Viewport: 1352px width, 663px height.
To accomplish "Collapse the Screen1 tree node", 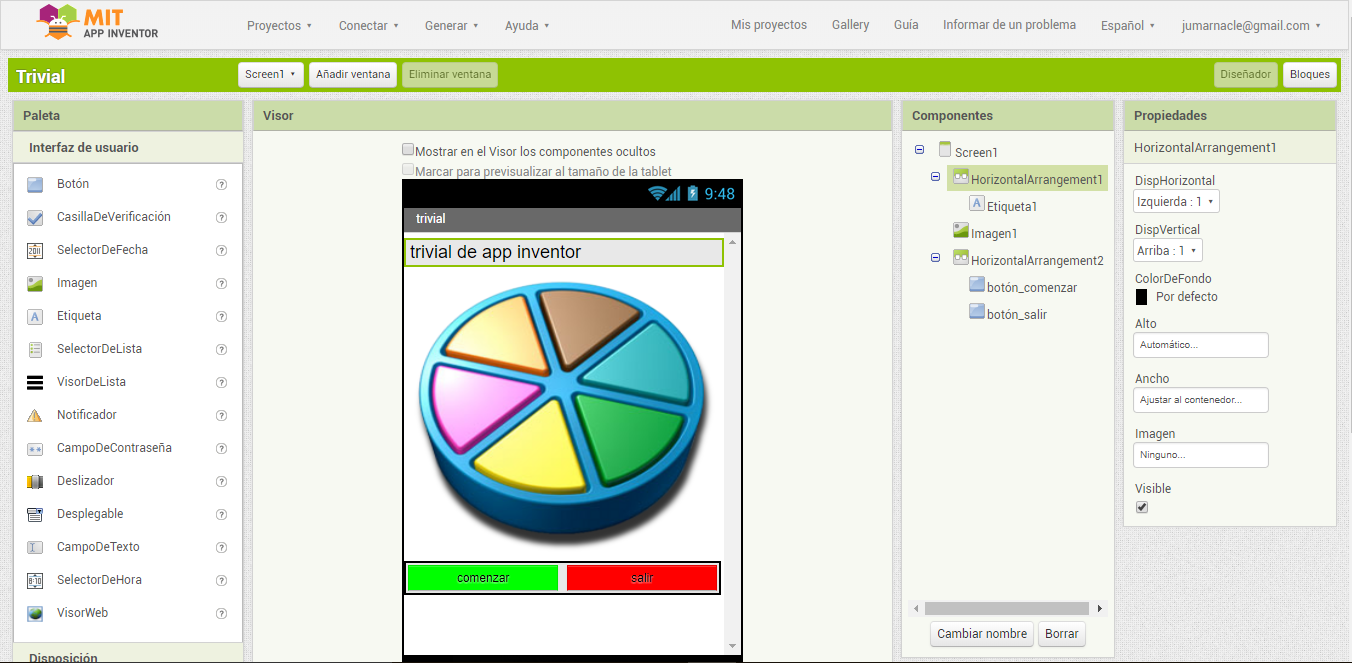I will [x=919, y=151].
